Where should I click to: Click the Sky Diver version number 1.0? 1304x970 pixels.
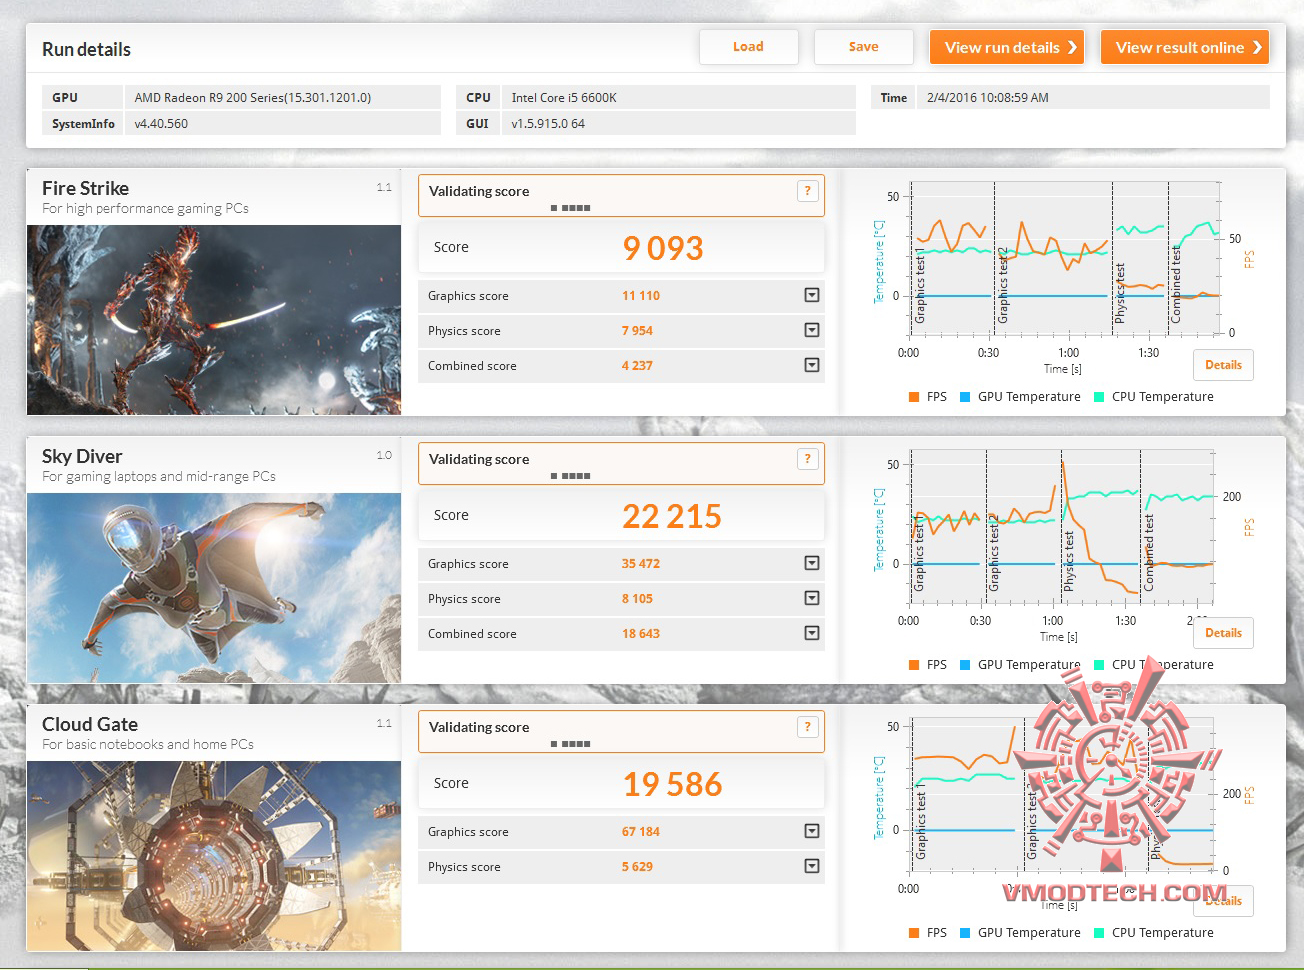384,456
